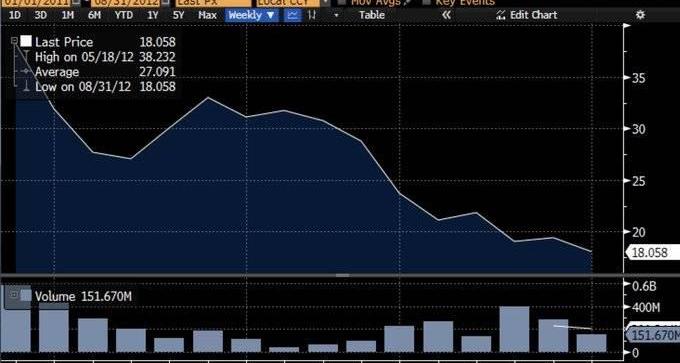Switch to the bar chart type icon
The width and height of the screenshot is (680, 363).
pos(311,15)
